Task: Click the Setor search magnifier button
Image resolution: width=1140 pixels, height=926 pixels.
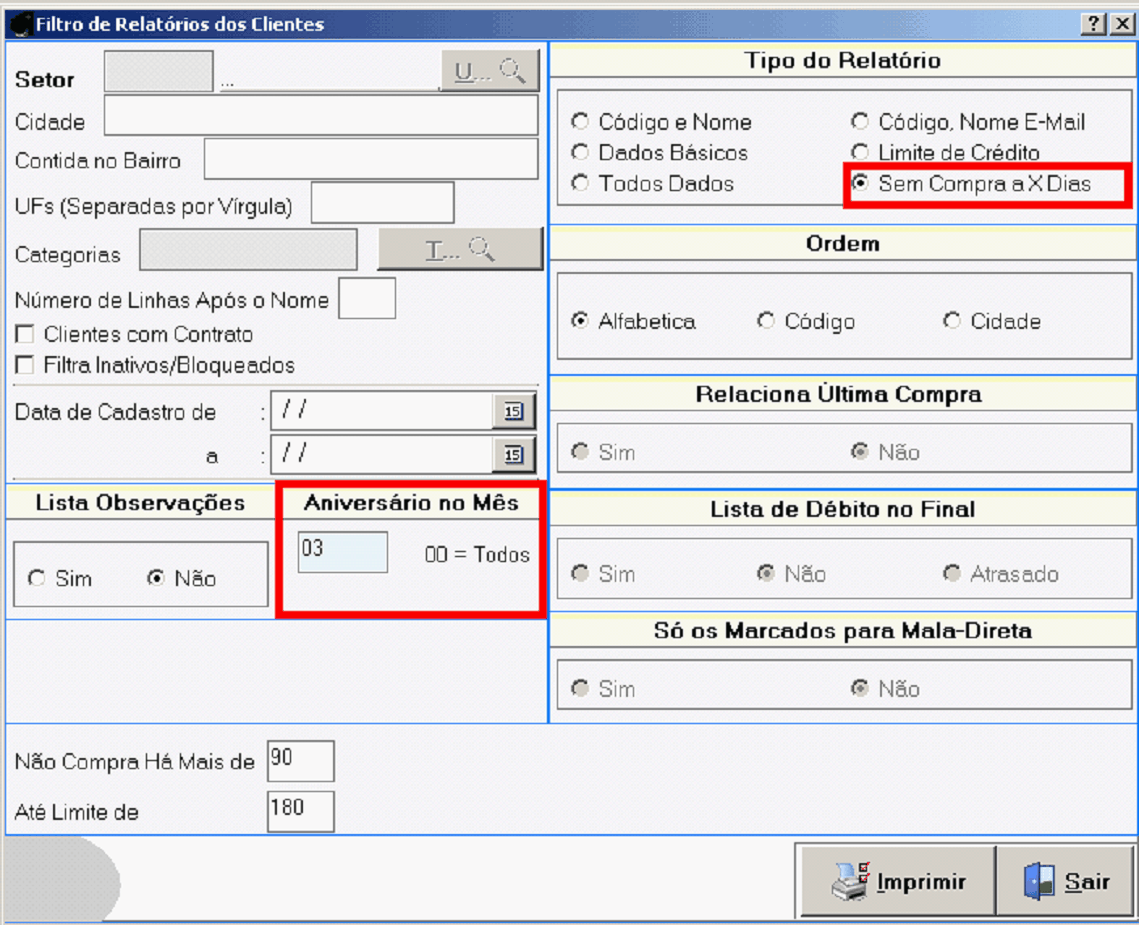Action: (x=490, y=72)
